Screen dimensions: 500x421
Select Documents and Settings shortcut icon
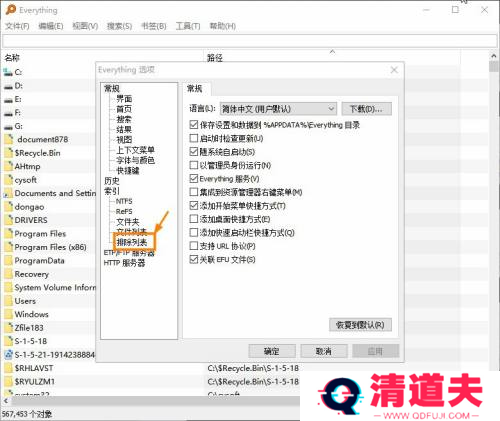(x=9, y=193)
